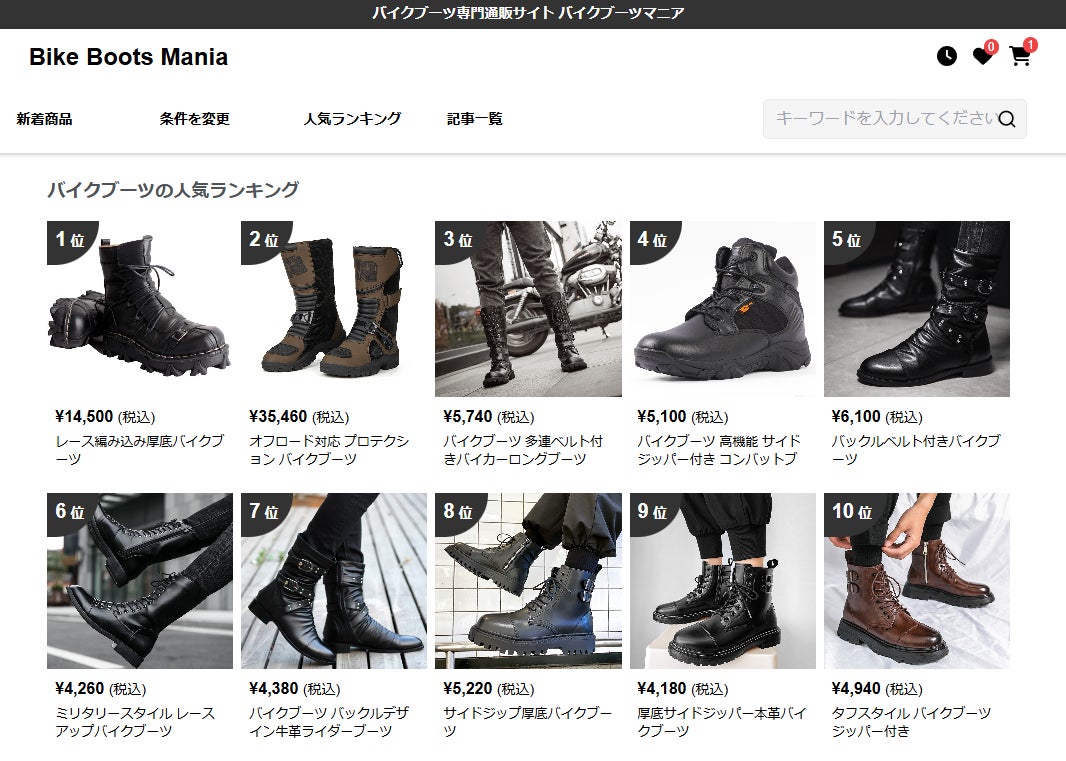Open rank 3 multi-belt long boots image
1066x761 pixels.
point(528,309)
